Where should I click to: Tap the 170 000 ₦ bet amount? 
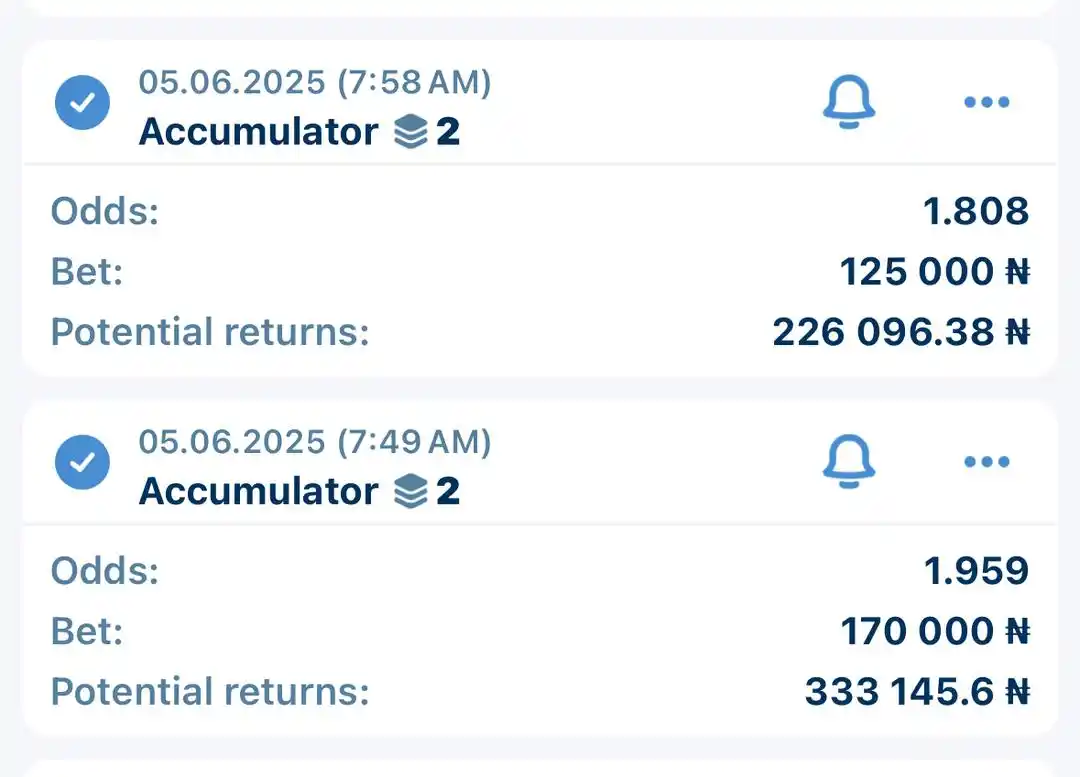click(x=934, y=632)
